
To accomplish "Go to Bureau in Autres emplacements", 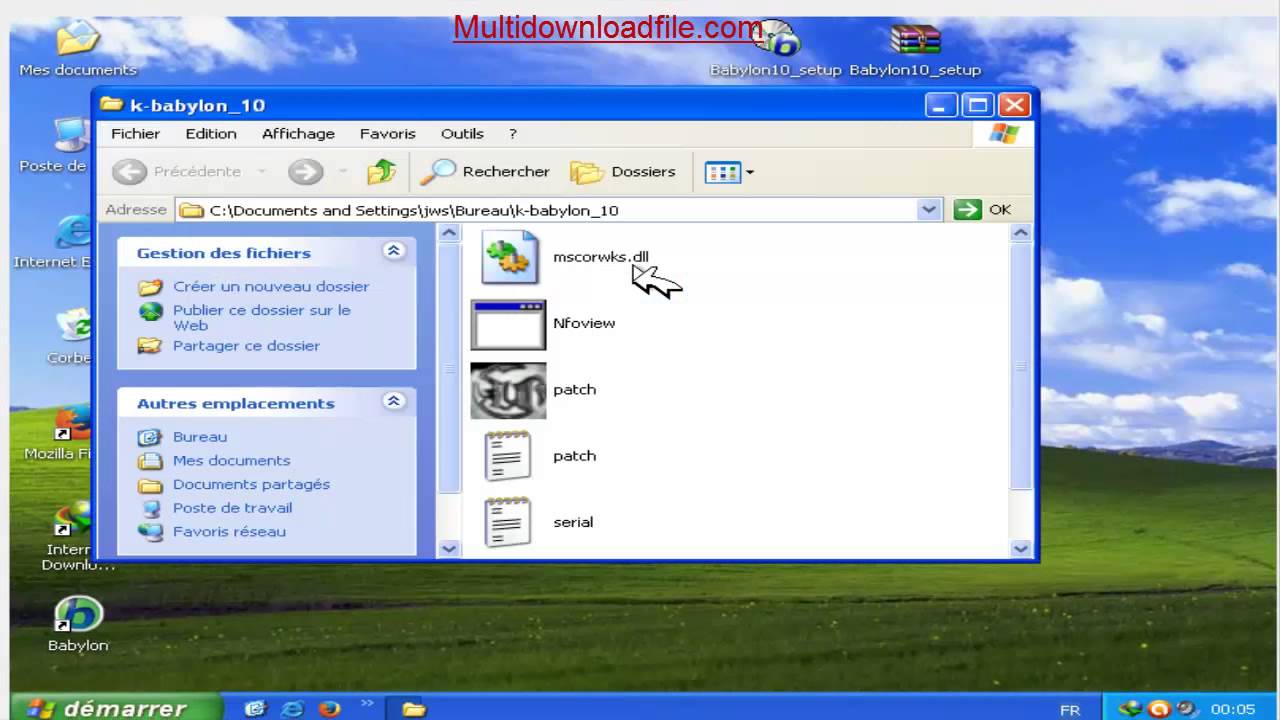I will coord(200,437).
